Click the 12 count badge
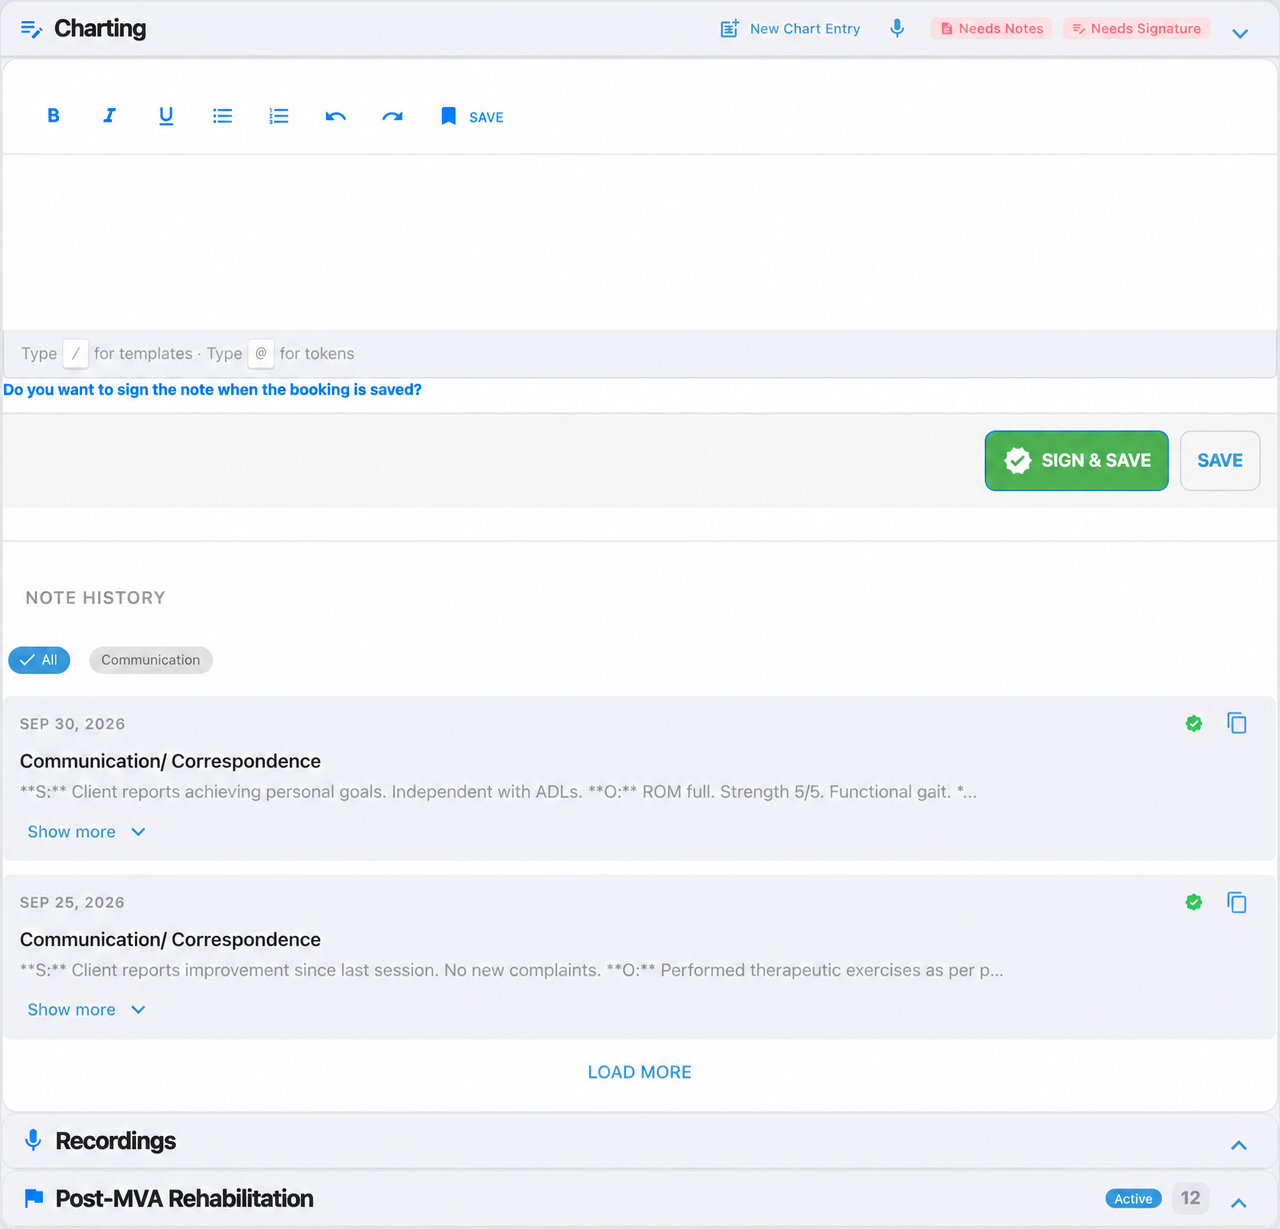1280x1229 pixels. click(1190, 1198)
